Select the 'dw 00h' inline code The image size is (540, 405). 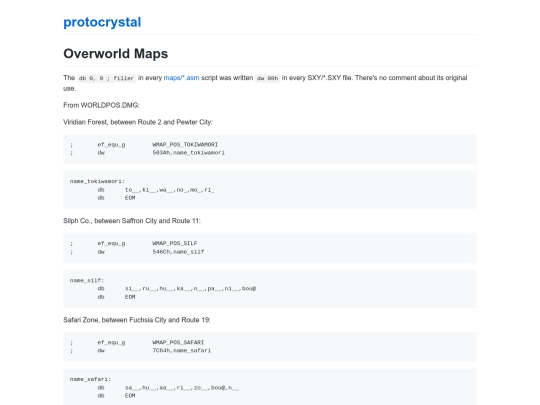click(267, 78)
